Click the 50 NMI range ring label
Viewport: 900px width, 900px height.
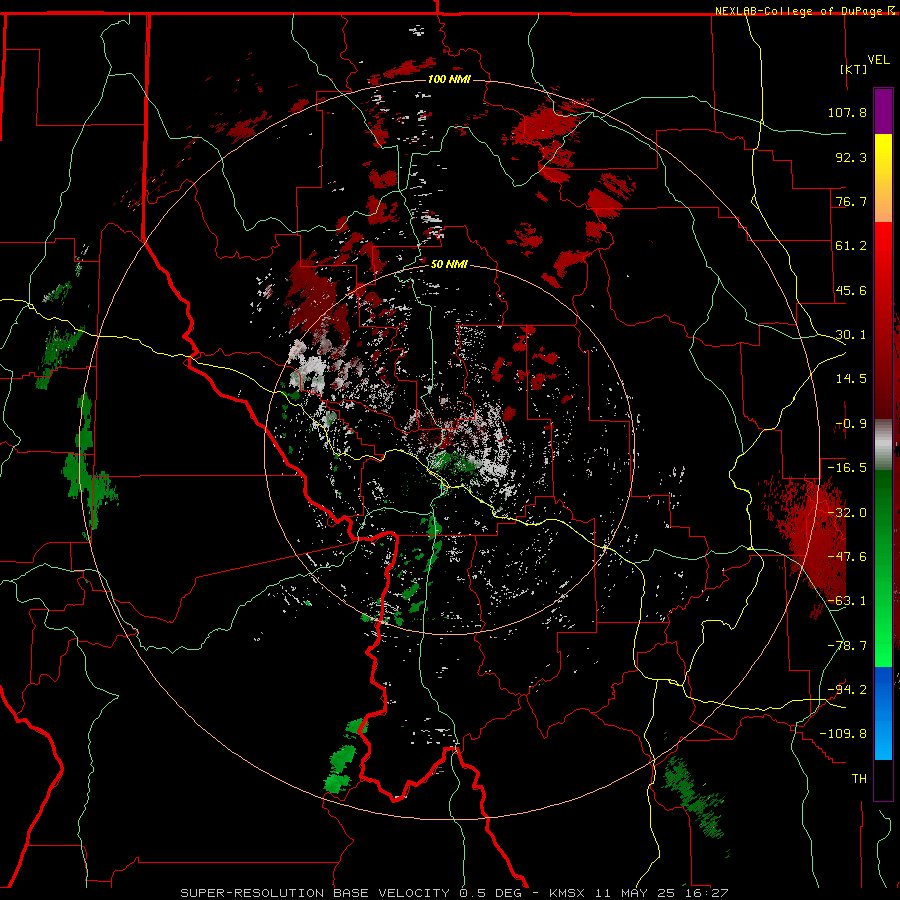click(x=449, y=264)
